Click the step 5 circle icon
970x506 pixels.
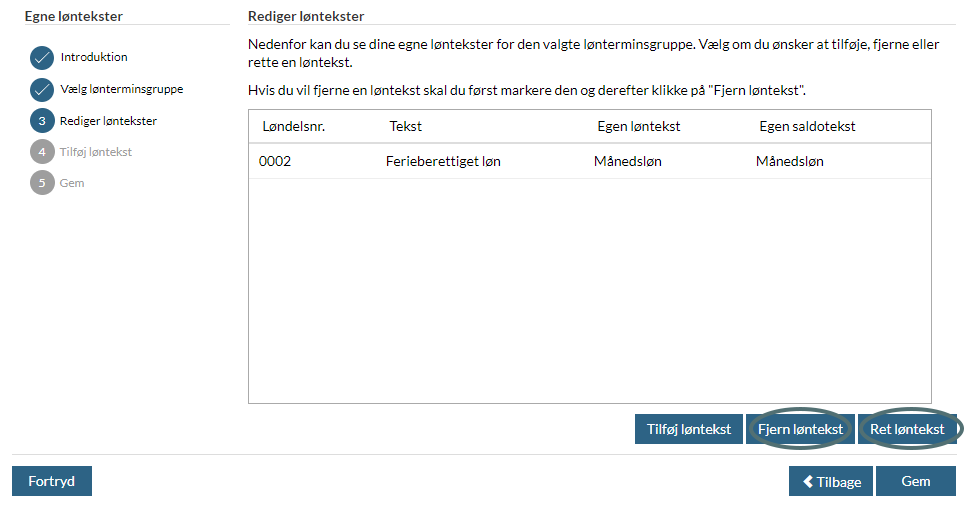pos(42,182)
